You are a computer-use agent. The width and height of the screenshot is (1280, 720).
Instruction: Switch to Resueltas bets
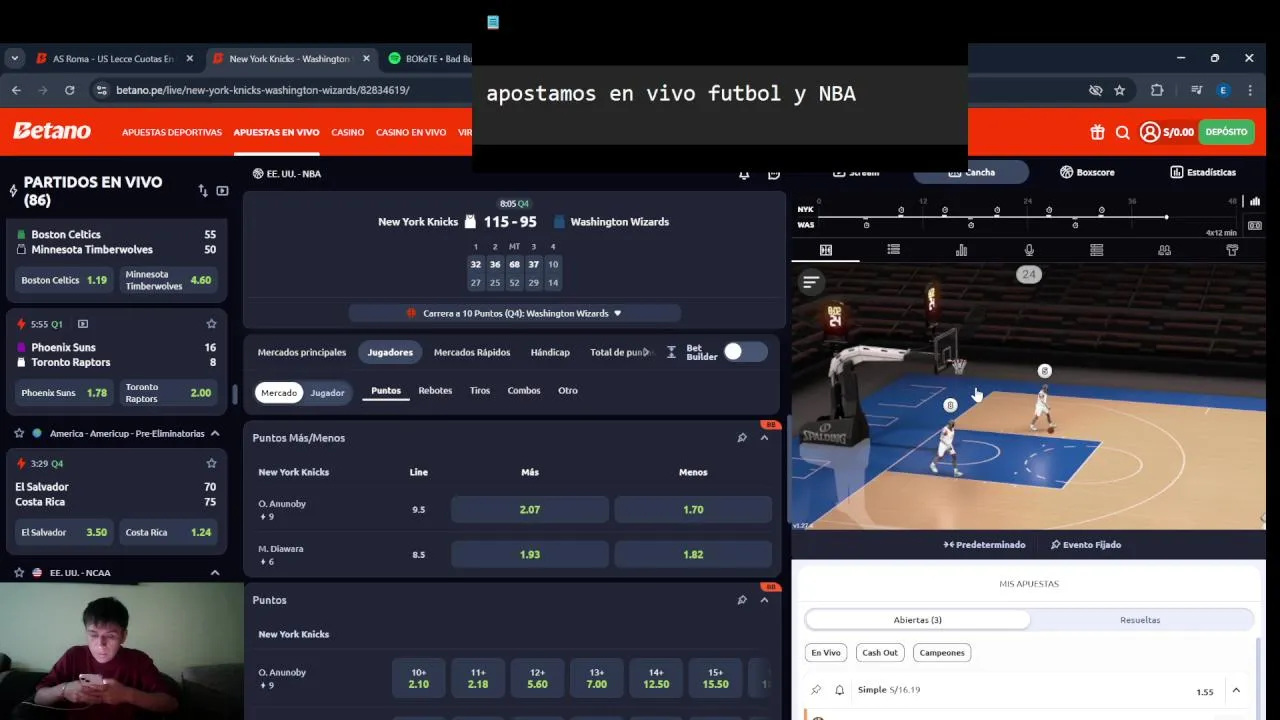(1140, 620)
